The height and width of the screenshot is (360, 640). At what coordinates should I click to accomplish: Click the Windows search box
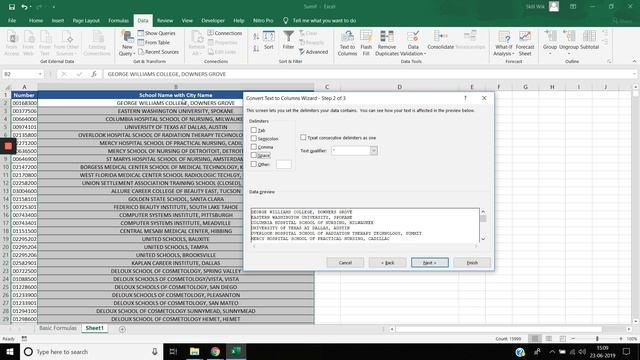click(x=91, y=351)
